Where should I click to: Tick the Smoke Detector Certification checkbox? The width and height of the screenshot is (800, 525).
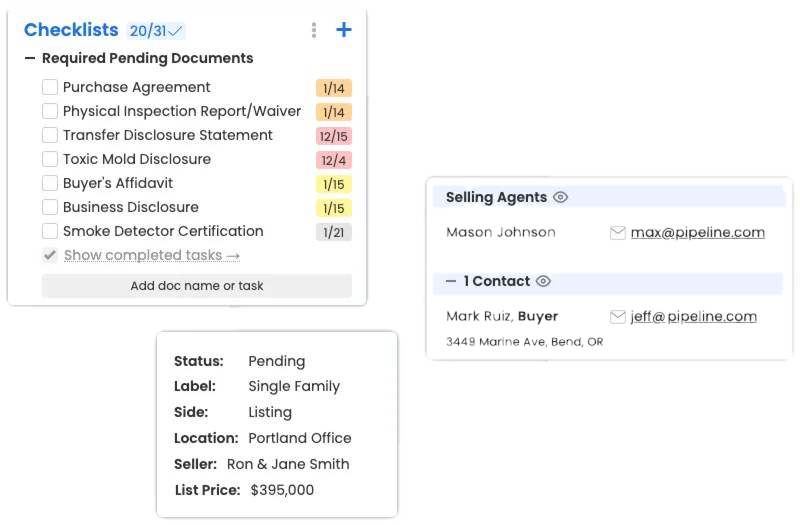pyautogui.click(x=50, y=231)
